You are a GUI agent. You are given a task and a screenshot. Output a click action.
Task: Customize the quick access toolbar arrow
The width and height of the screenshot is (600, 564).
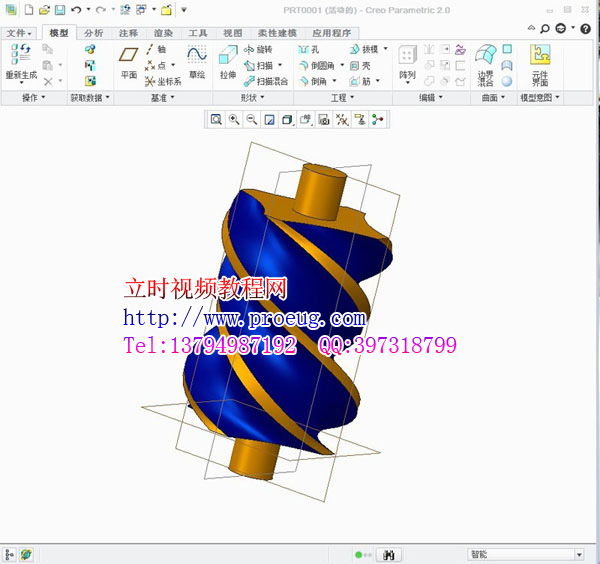[184, 10]
